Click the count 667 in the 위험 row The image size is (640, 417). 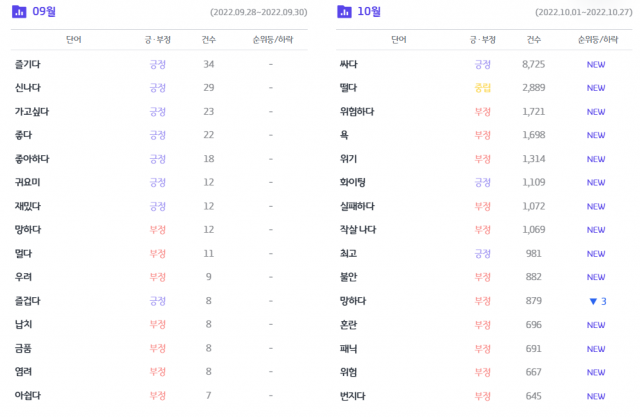[533, 372]
